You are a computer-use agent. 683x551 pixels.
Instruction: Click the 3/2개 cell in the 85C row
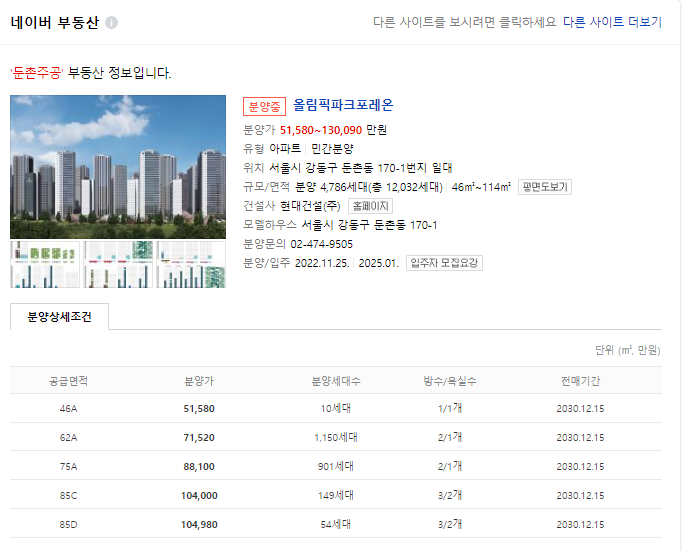pyautogui.click(x=450, y=495)
